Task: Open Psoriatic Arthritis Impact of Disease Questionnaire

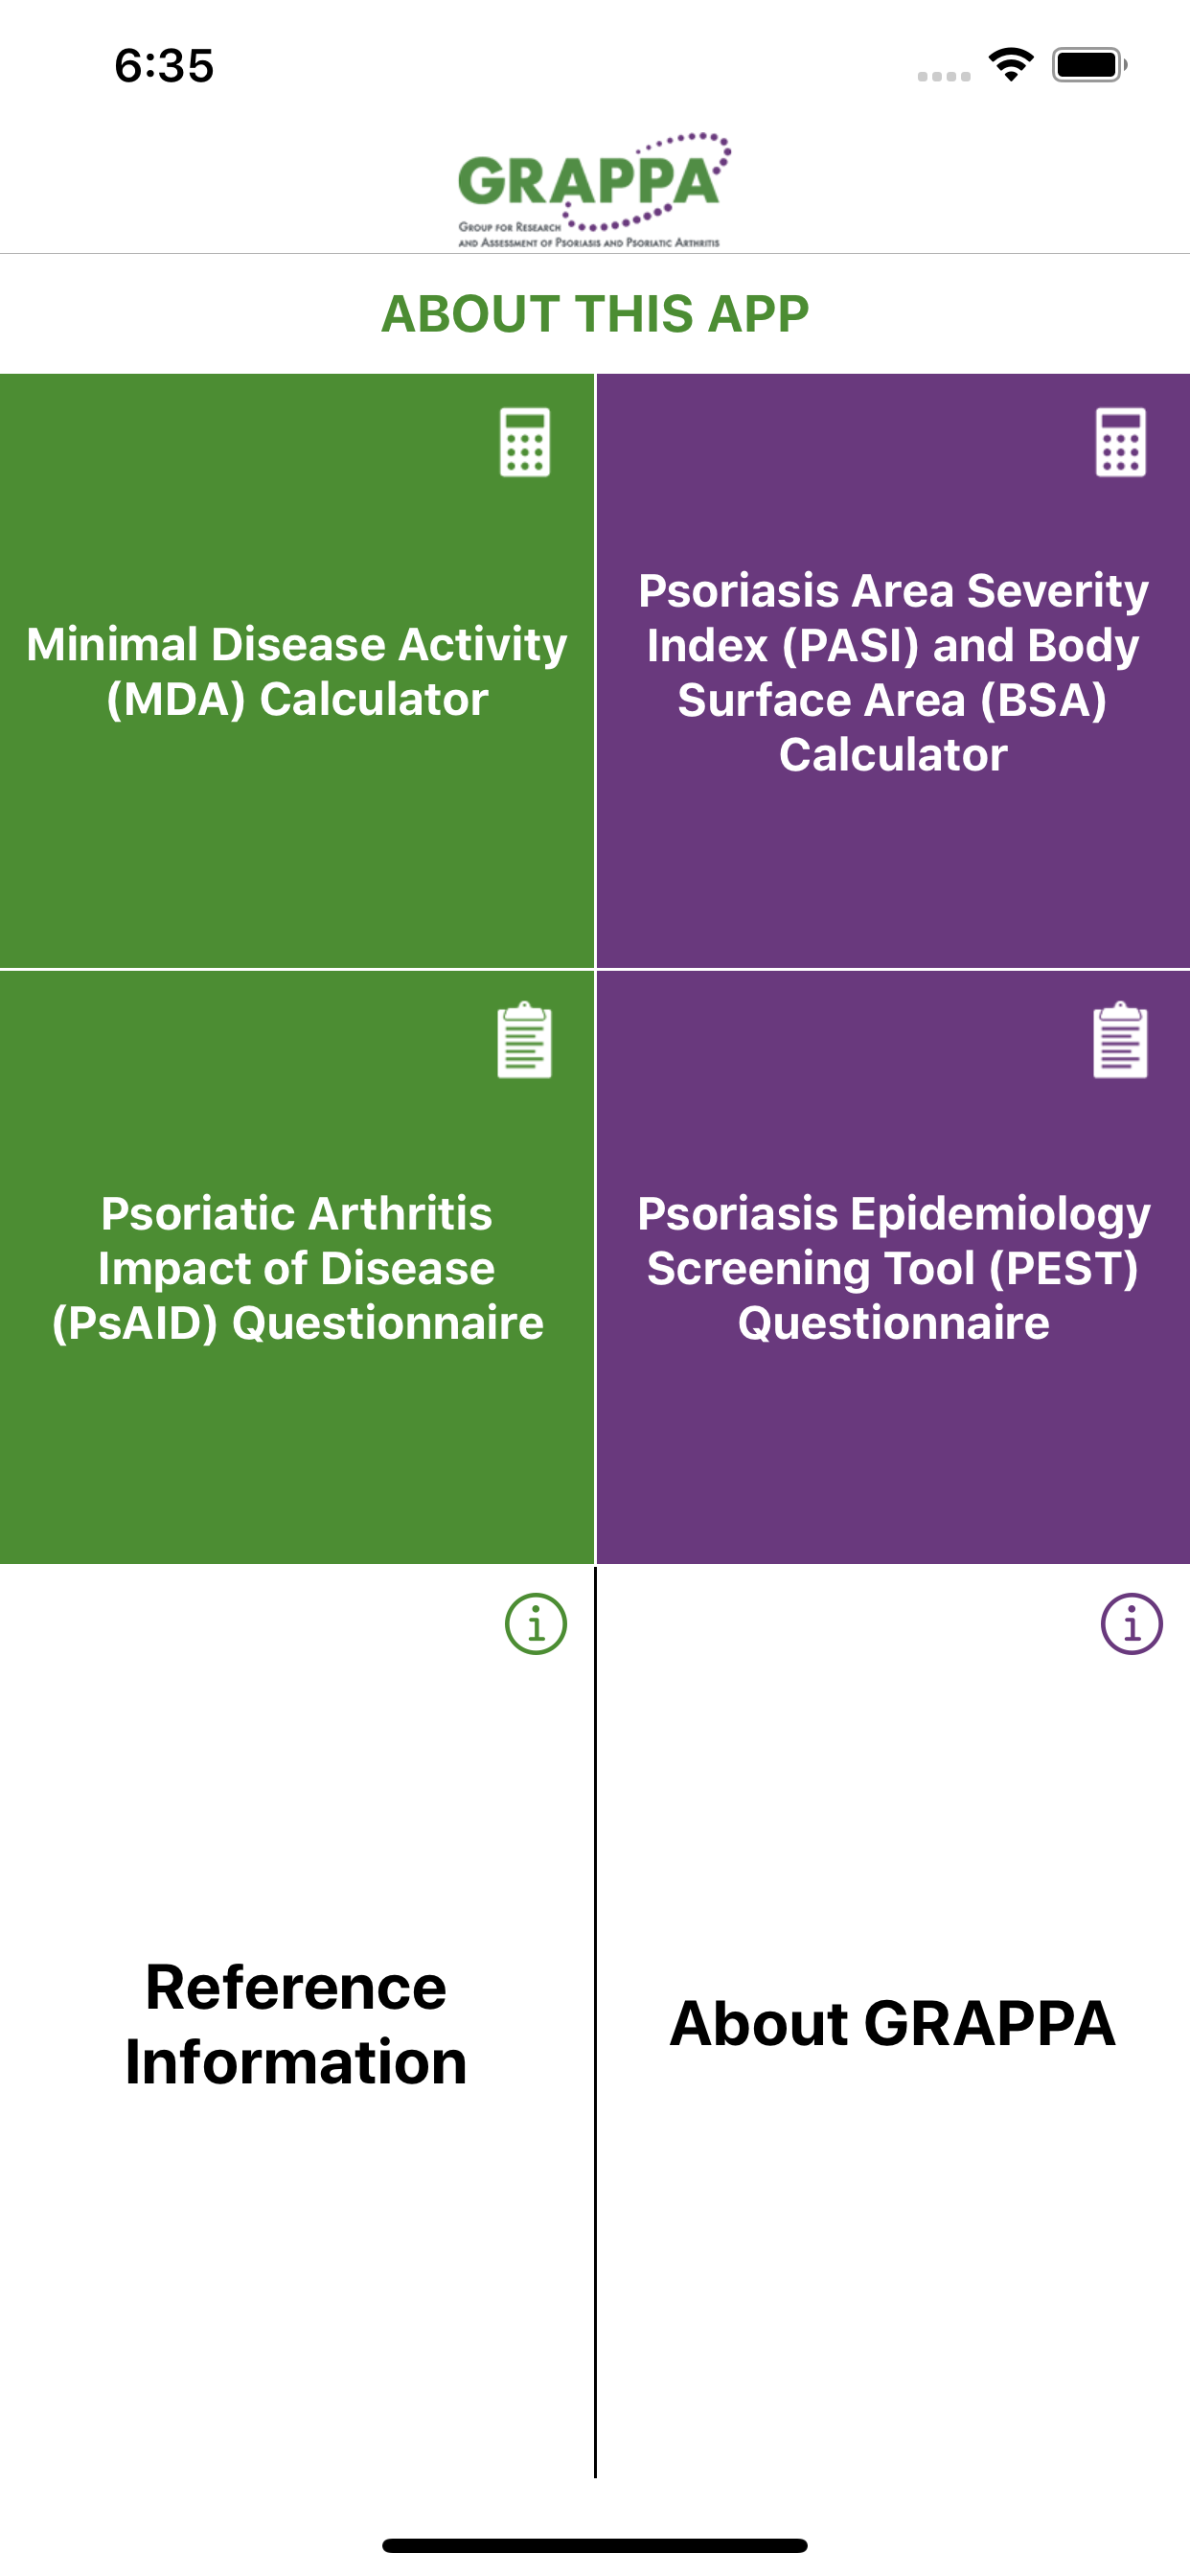Action: (297, 1267)
